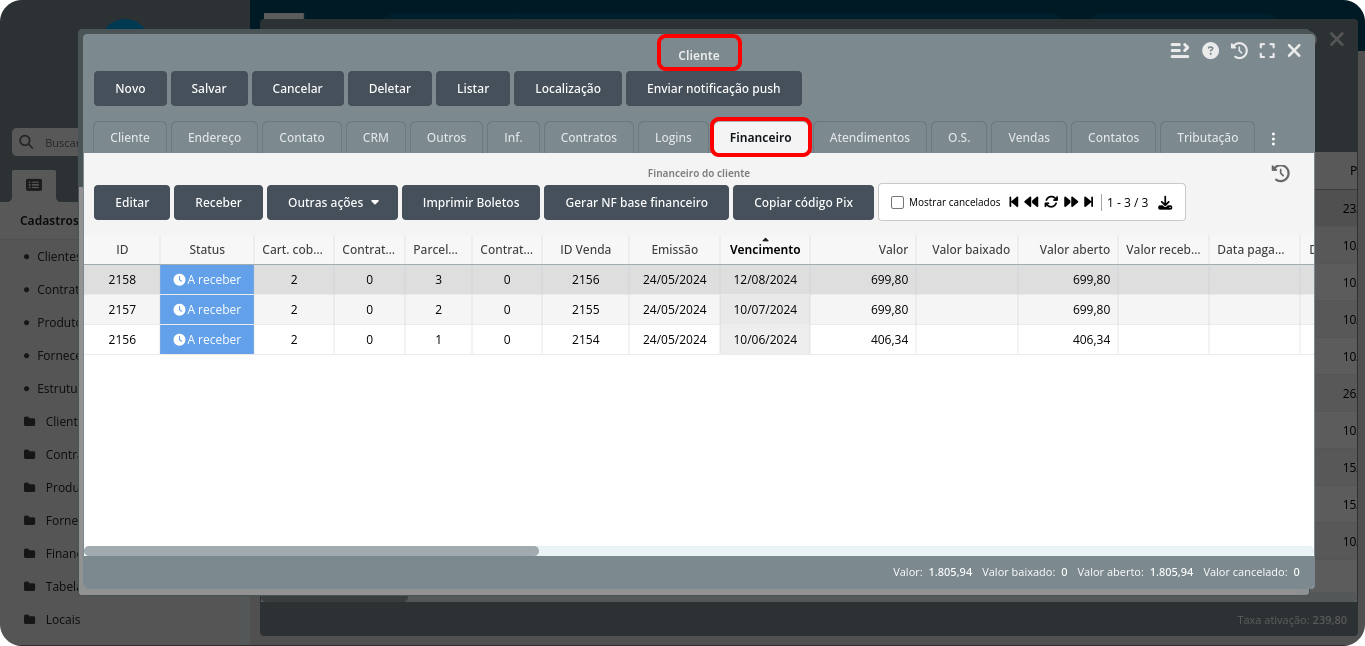
Task: Click due date 10/06/2024 cell
Action: [x=765, y=340]
